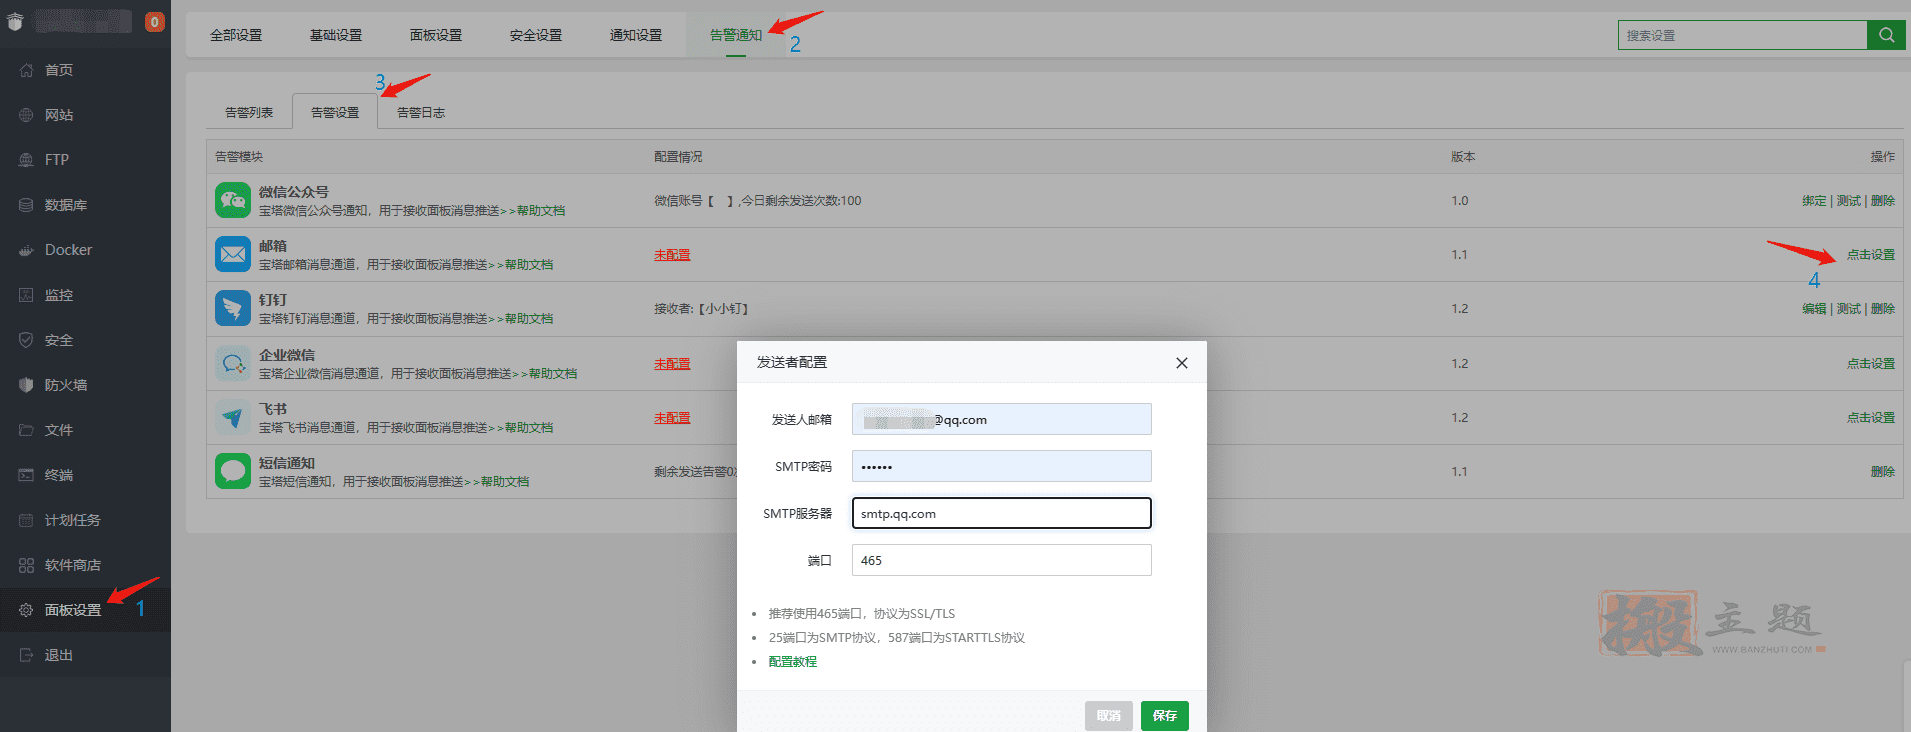Open 帮助文档 link in 邮箱 row
Image resolution: width=1911 pixels, height=732 pixels.
tap(529, 265)
